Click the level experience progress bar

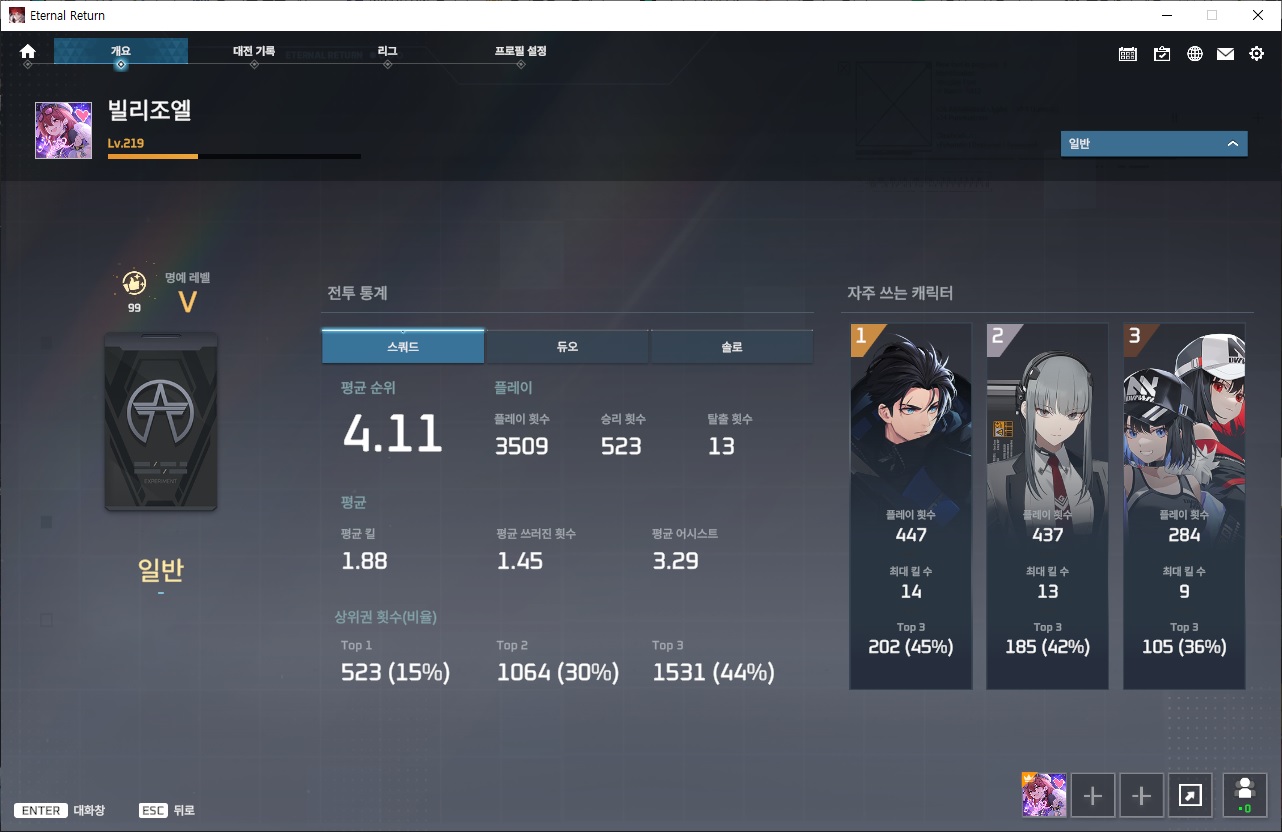[234, 157]
